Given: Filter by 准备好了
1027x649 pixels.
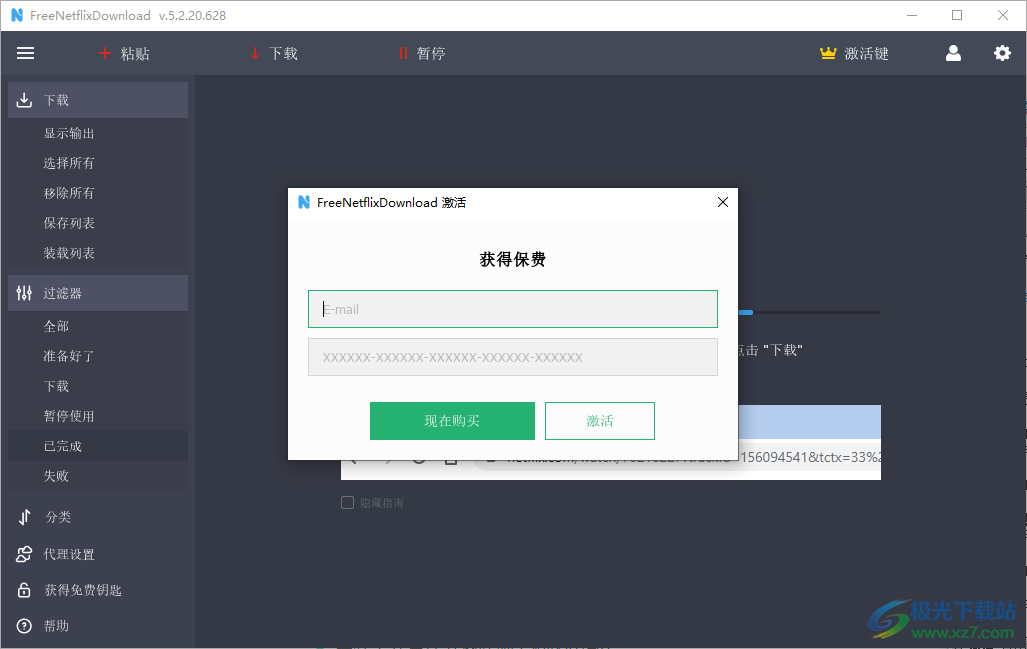Looking at the screenshot, I should coord(98,356).
